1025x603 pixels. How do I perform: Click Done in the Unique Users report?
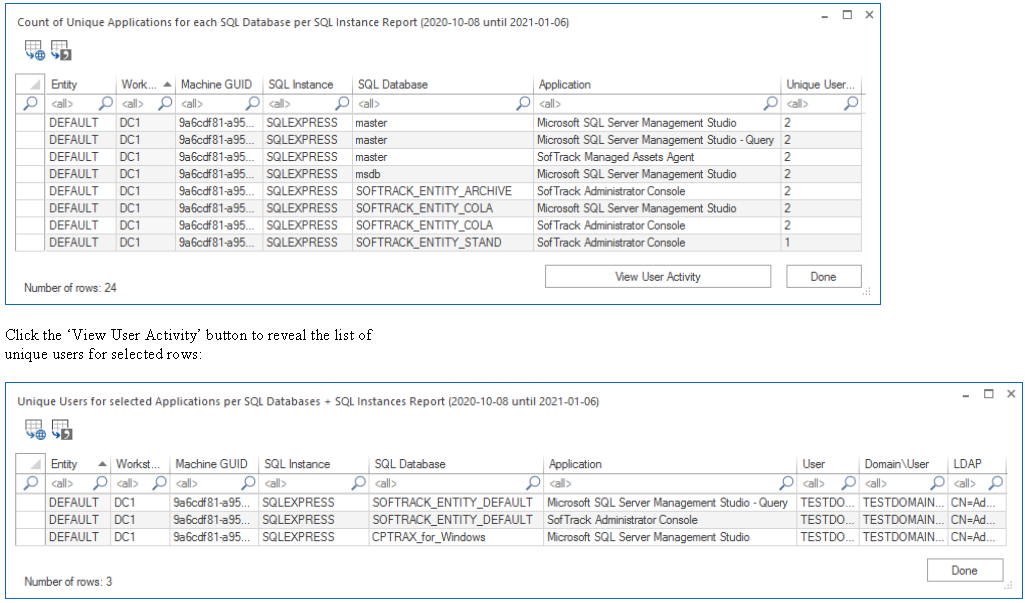(964, 570)
